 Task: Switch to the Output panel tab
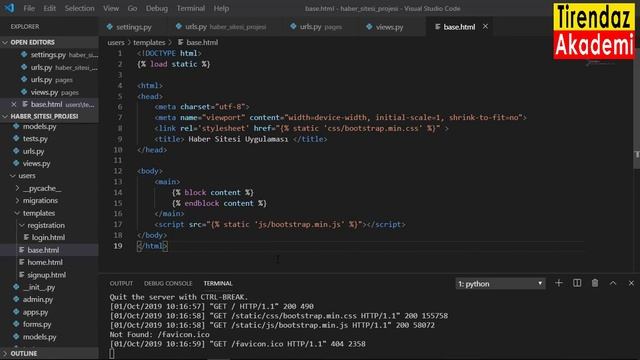tap(121, 283)
